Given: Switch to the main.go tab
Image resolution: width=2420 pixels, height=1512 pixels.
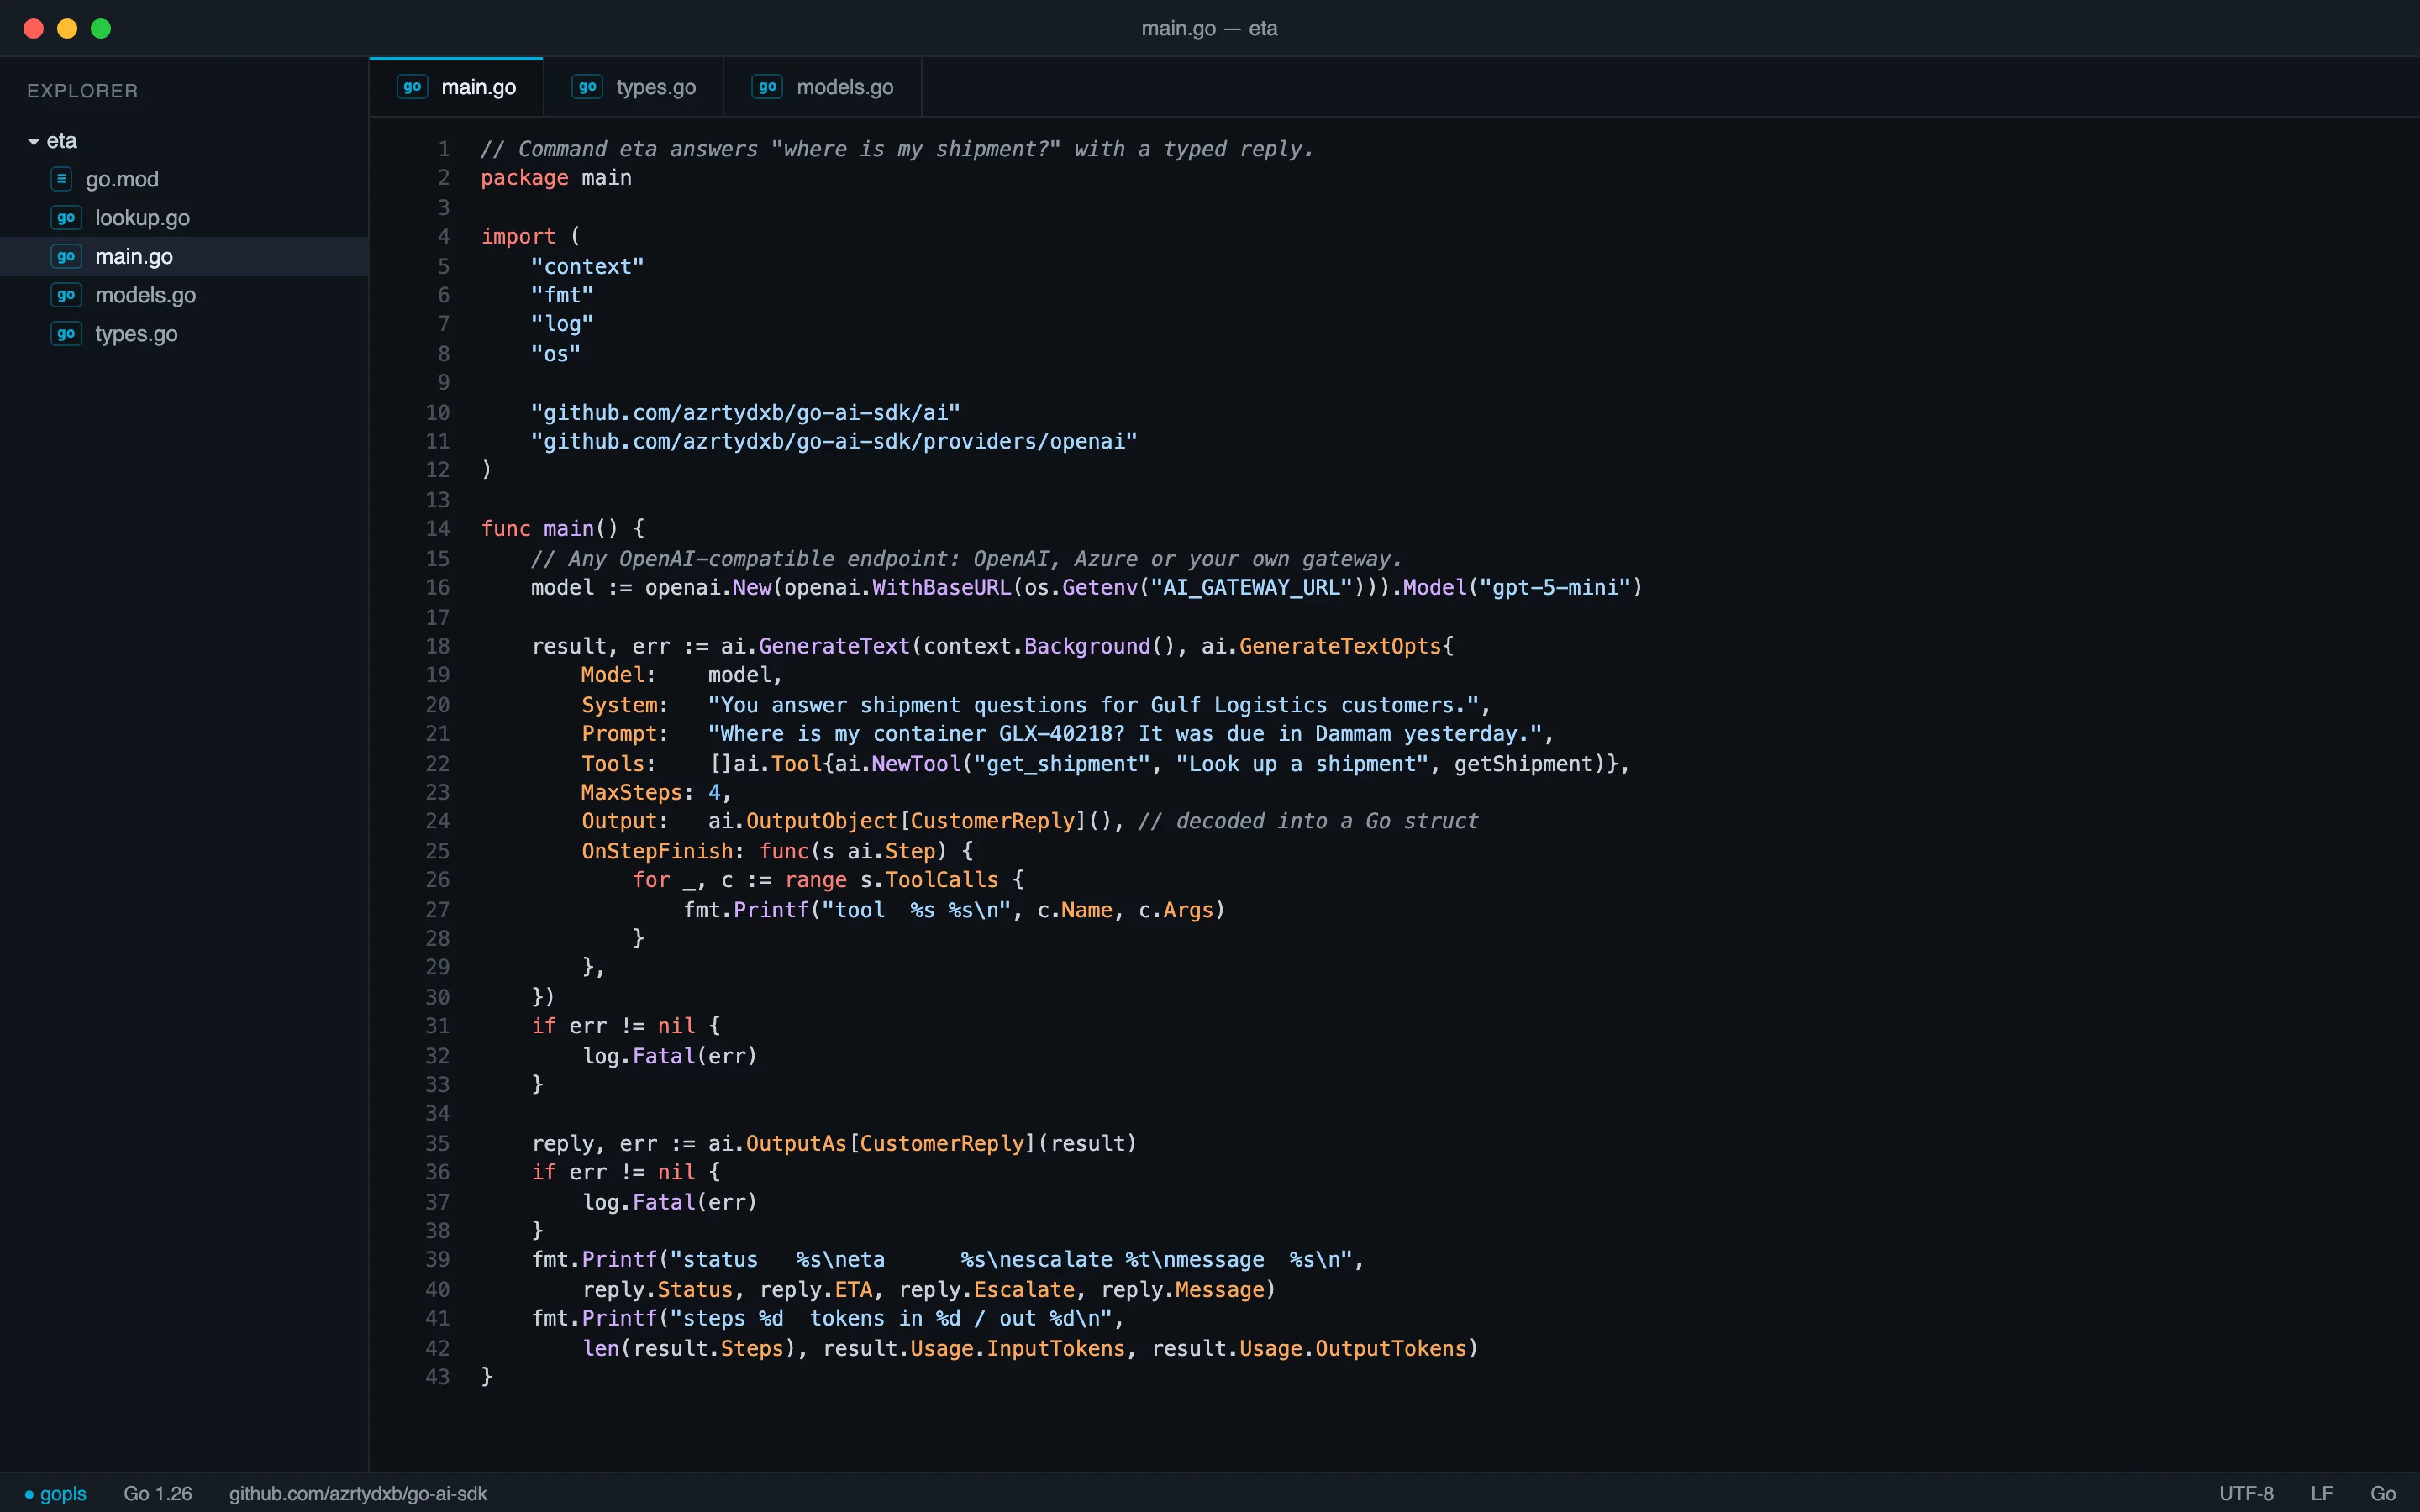Looking at the screenshot, I should coord(456,87).
